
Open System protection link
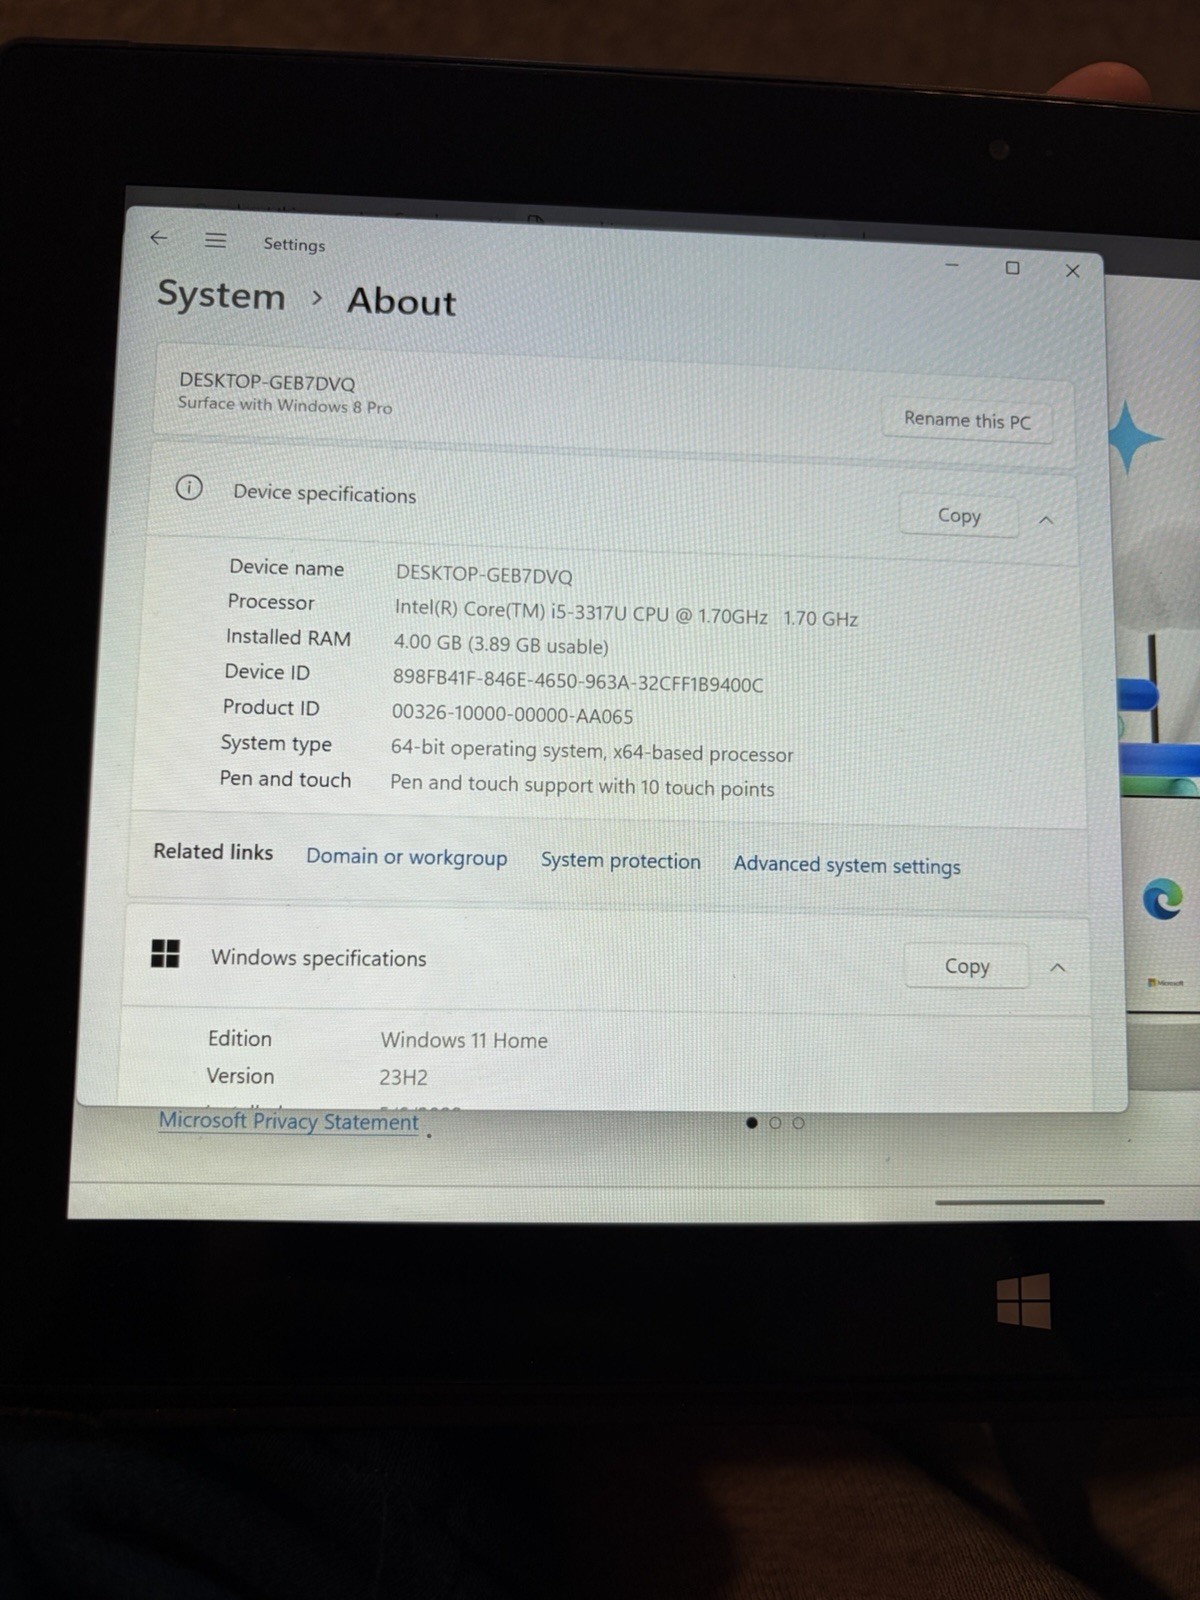(621, 861)
